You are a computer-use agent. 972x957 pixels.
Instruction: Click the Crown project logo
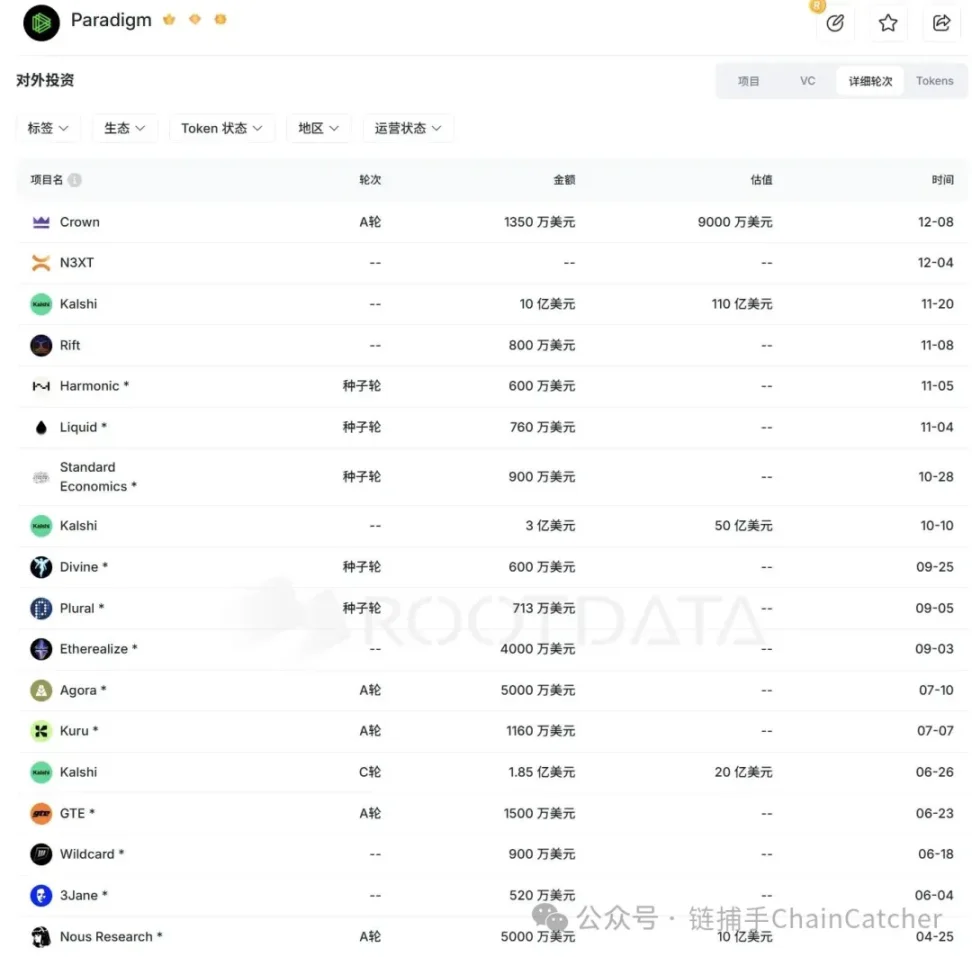tap(41, 222)
